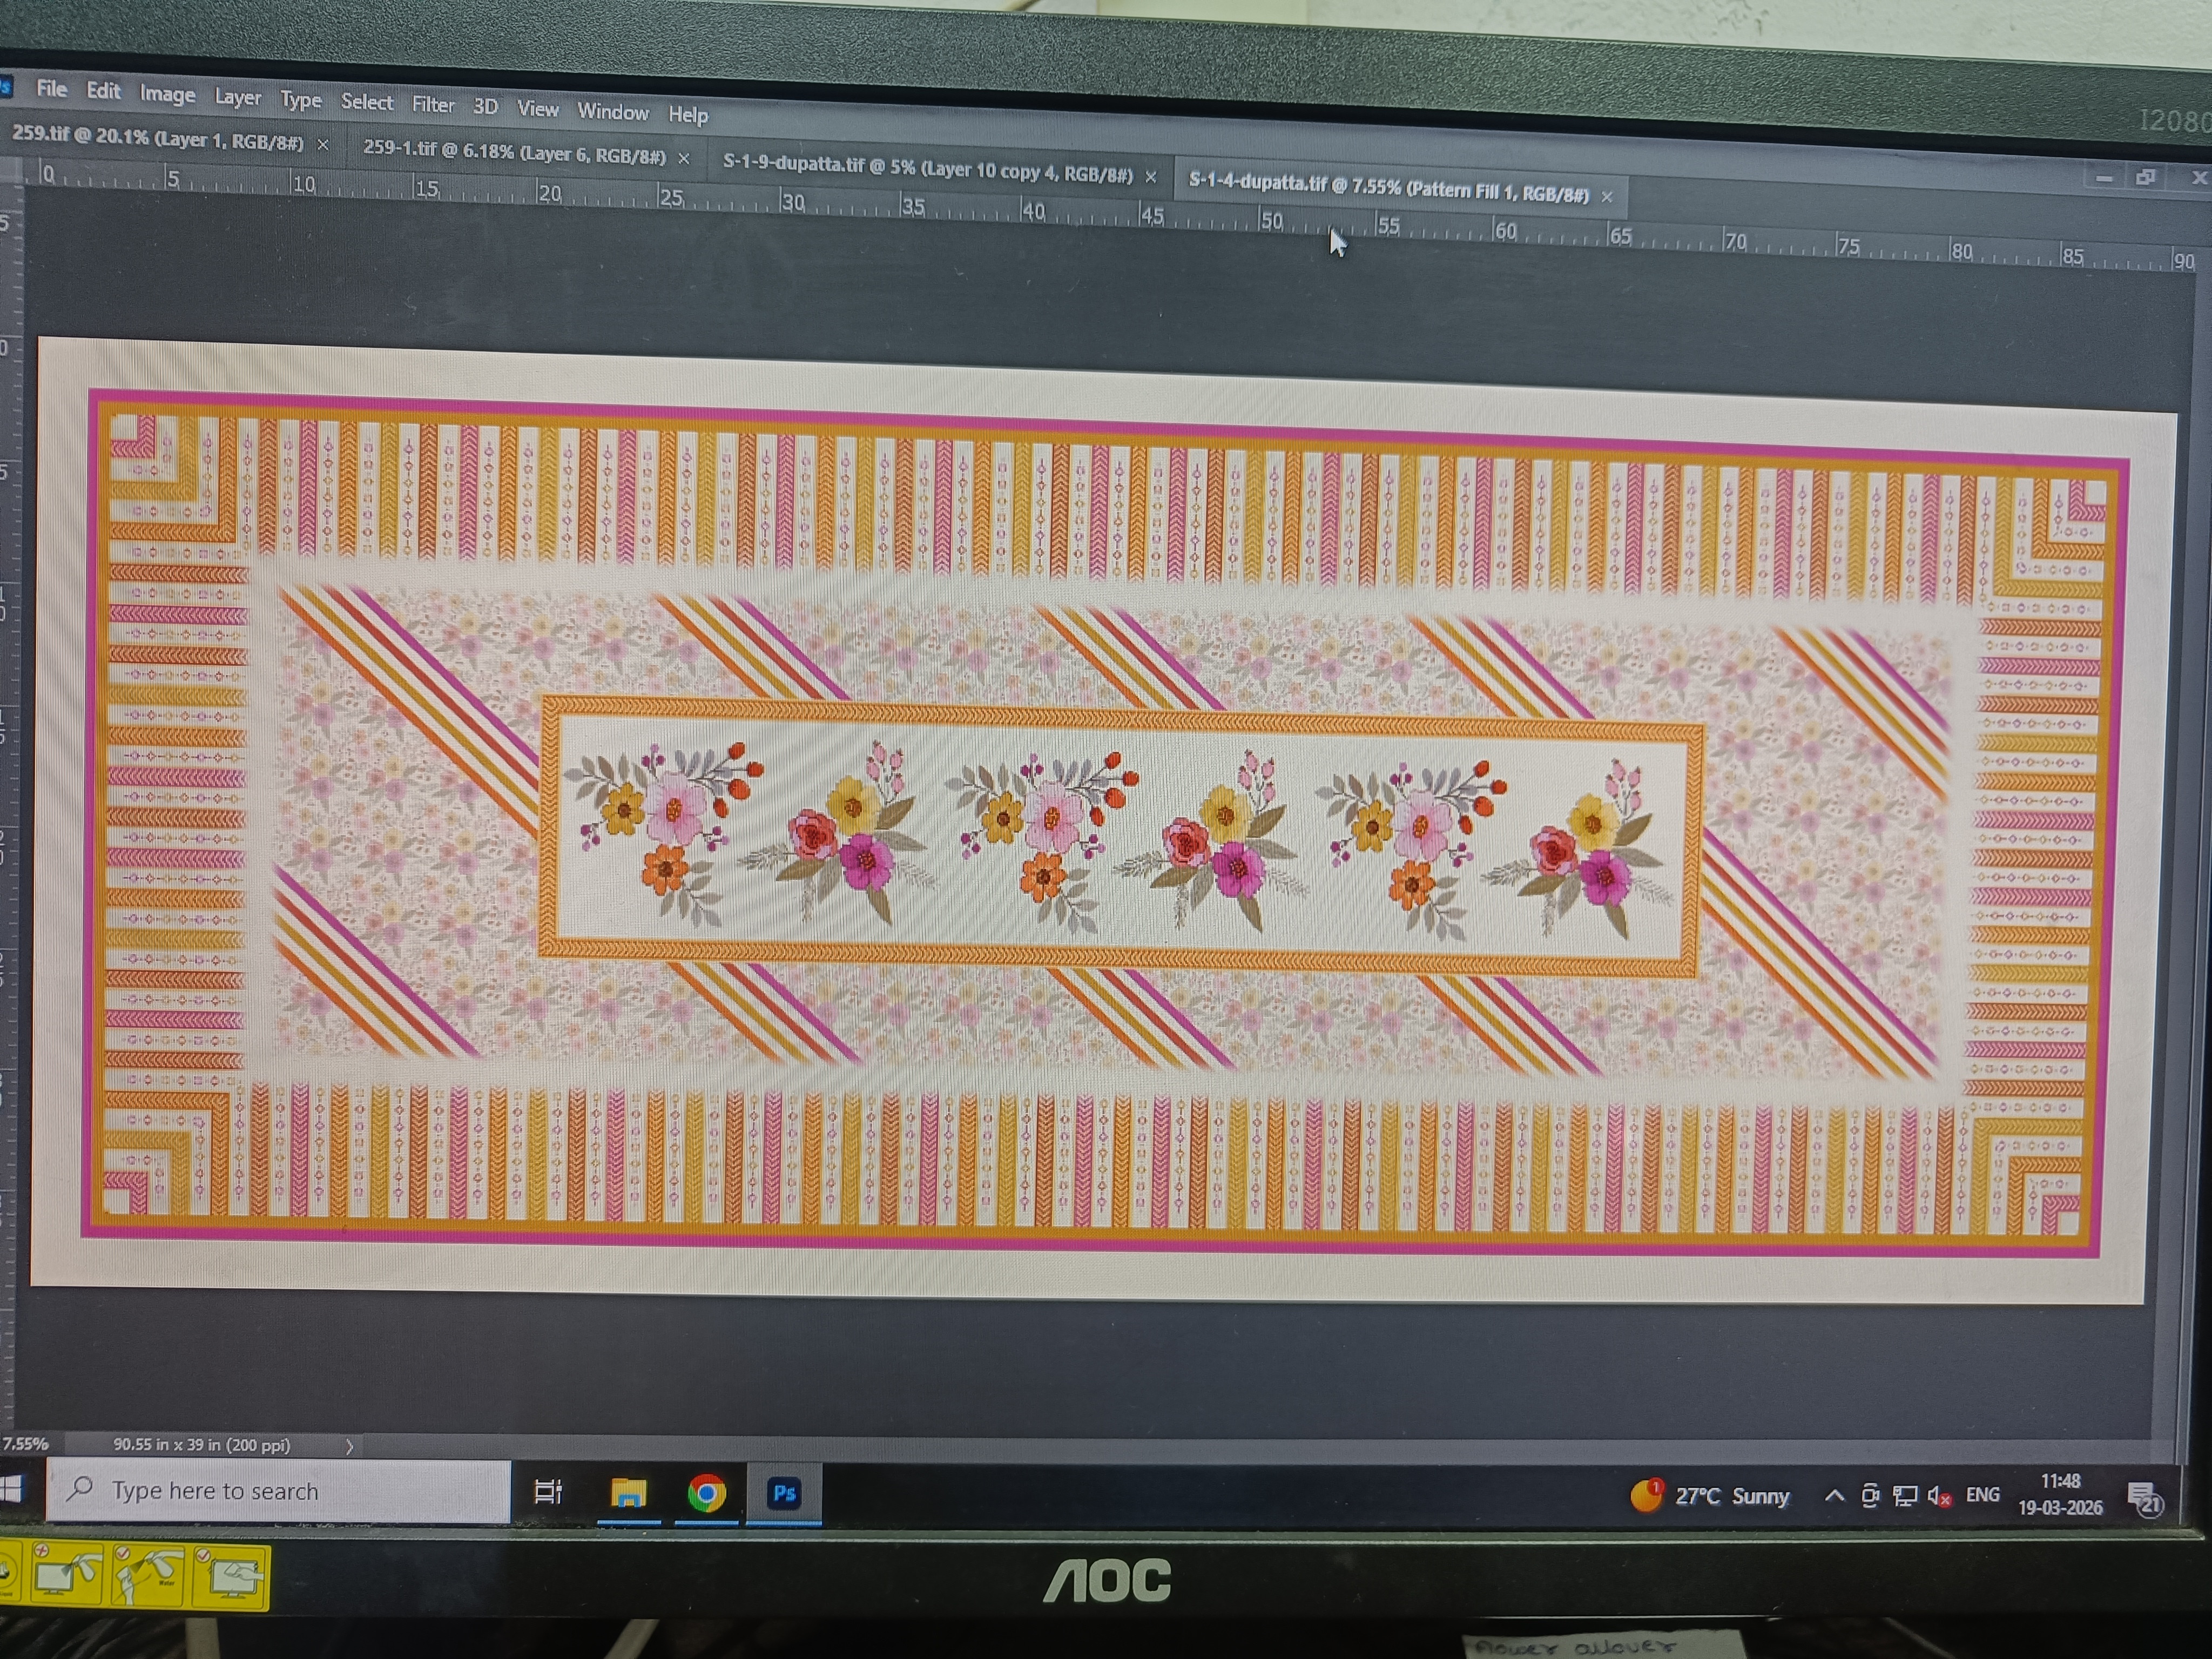This screenshot has height=1659, width=2212.
Task: Click the muted volume speaker icon
Action: pos(1939,1497)
